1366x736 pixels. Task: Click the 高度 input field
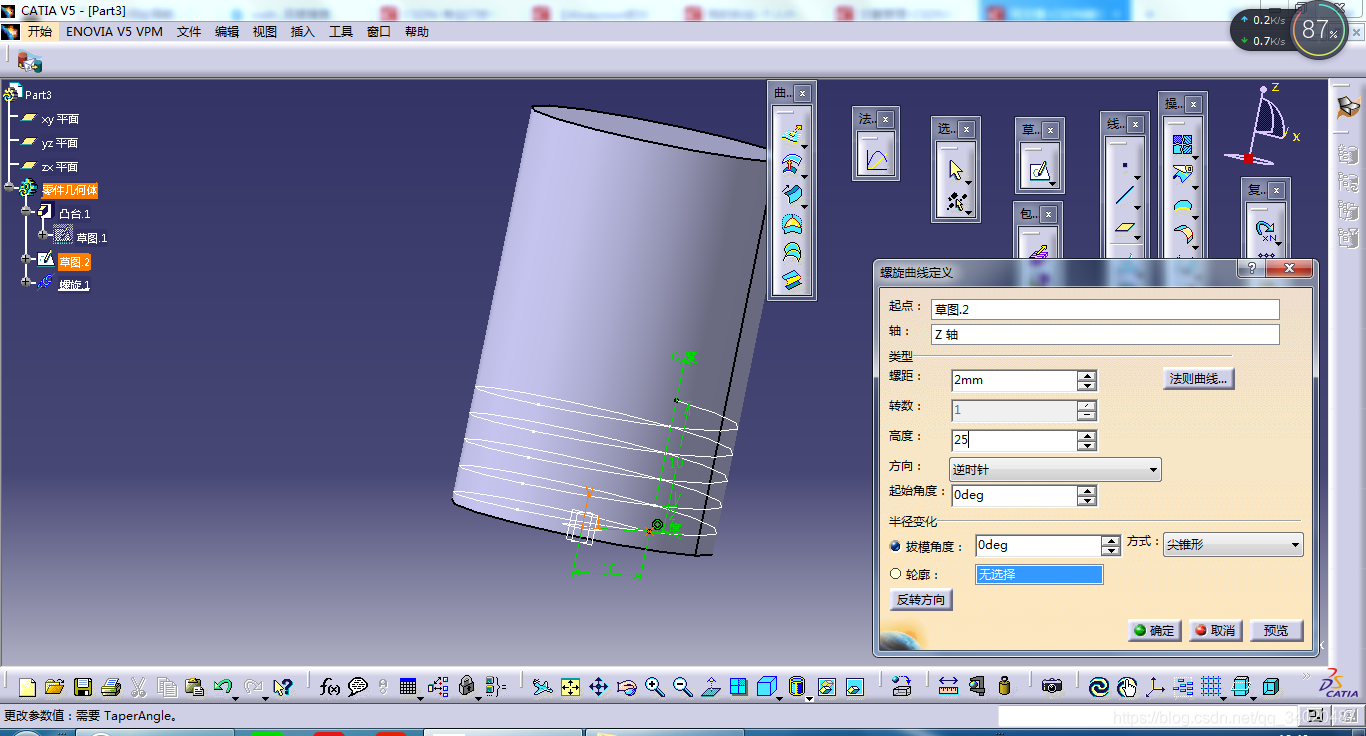[x=1012, y=440]
